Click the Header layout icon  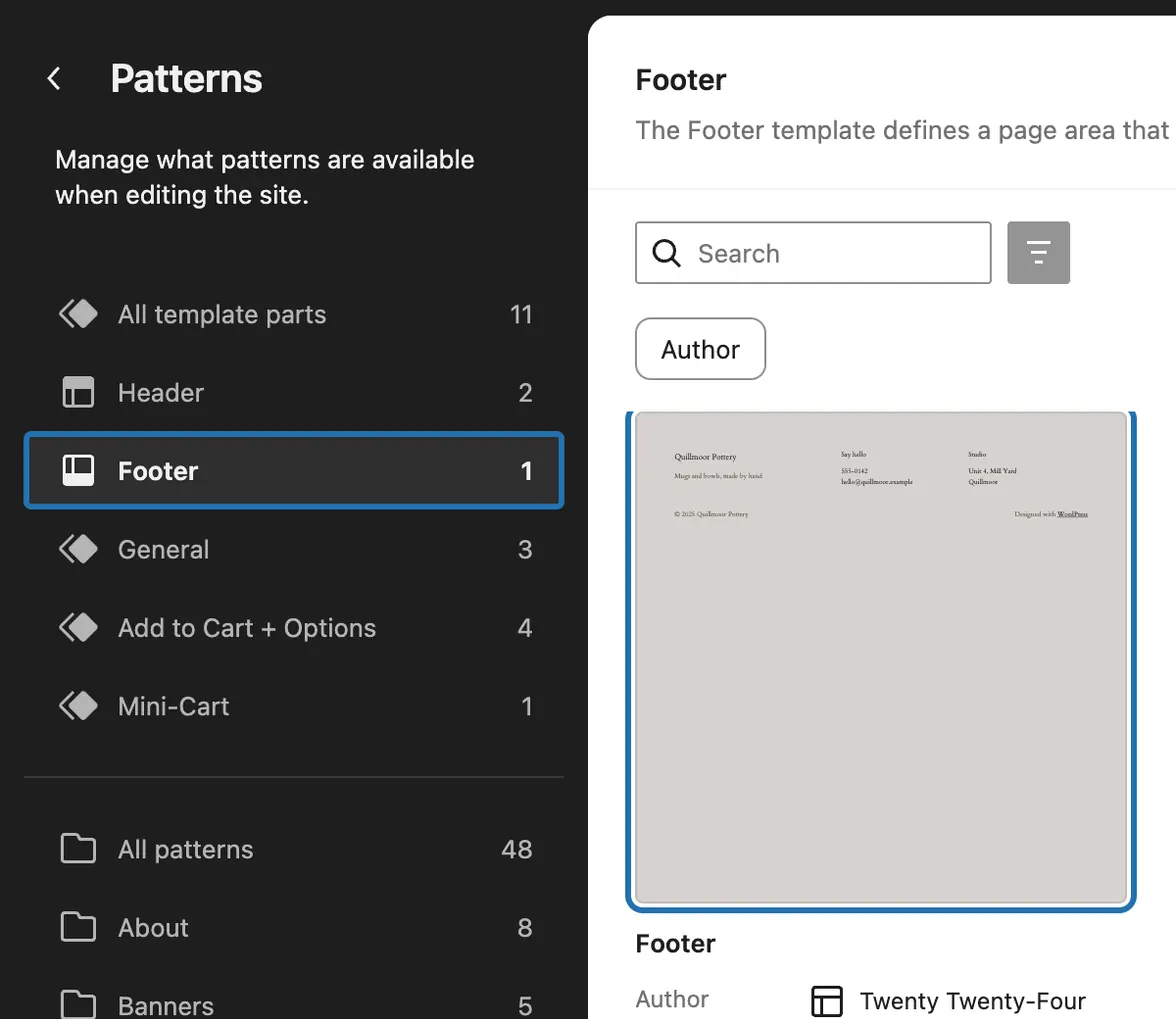click(x=78, y=392)
